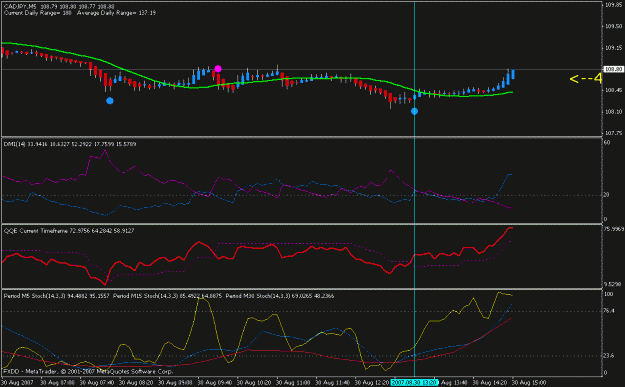Image resolution: width=625 pixels, height=387 pixels.
Task: Click the magenta dot sell signal marker
Action: (x=218, y=69)
